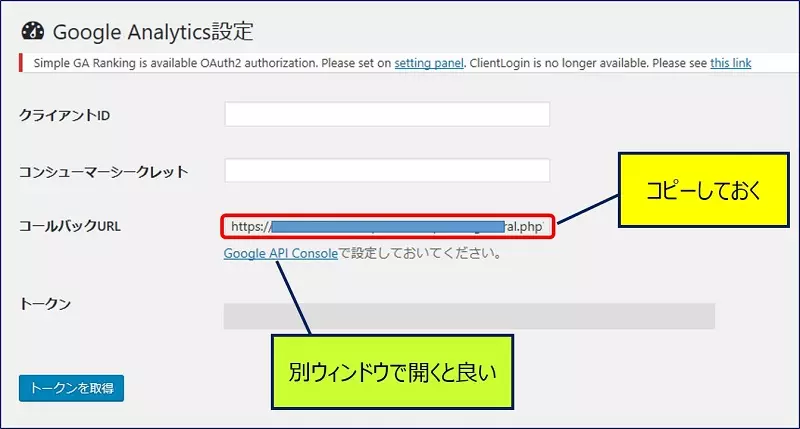Select the コールバックURL field text

click(387, 226)
